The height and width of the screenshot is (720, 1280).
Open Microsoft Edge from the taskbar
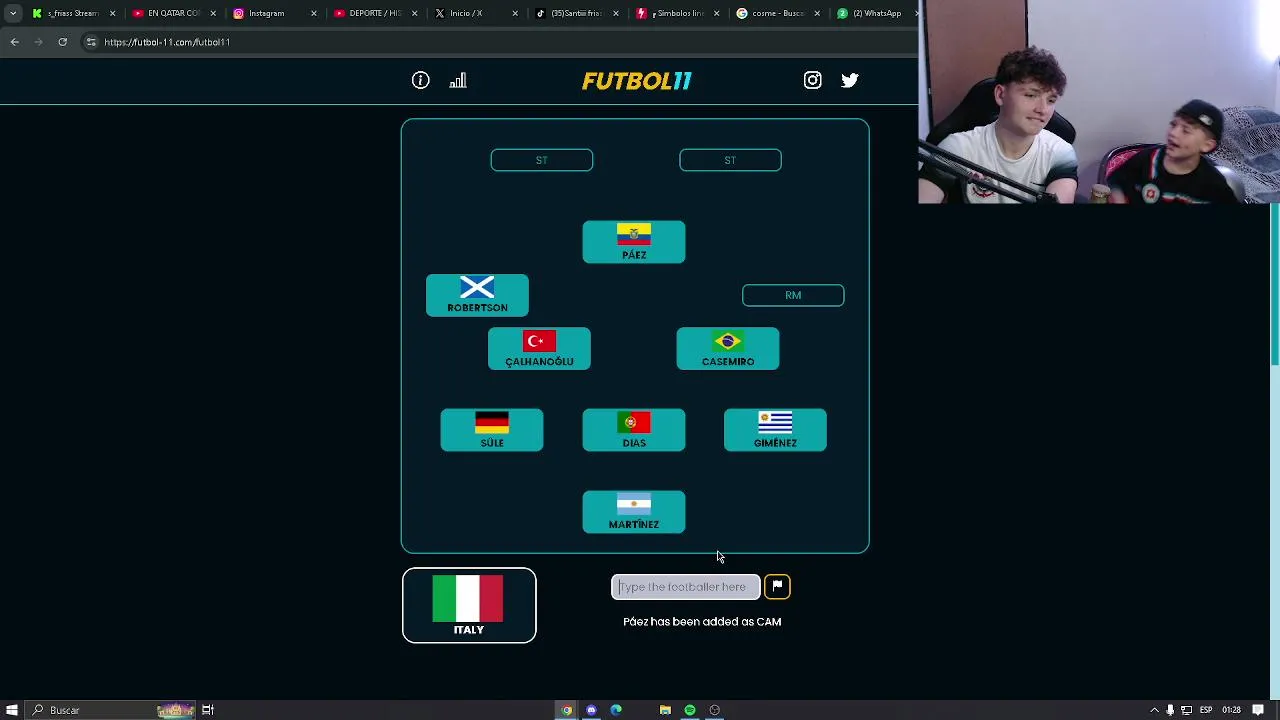tap(616, 710)
